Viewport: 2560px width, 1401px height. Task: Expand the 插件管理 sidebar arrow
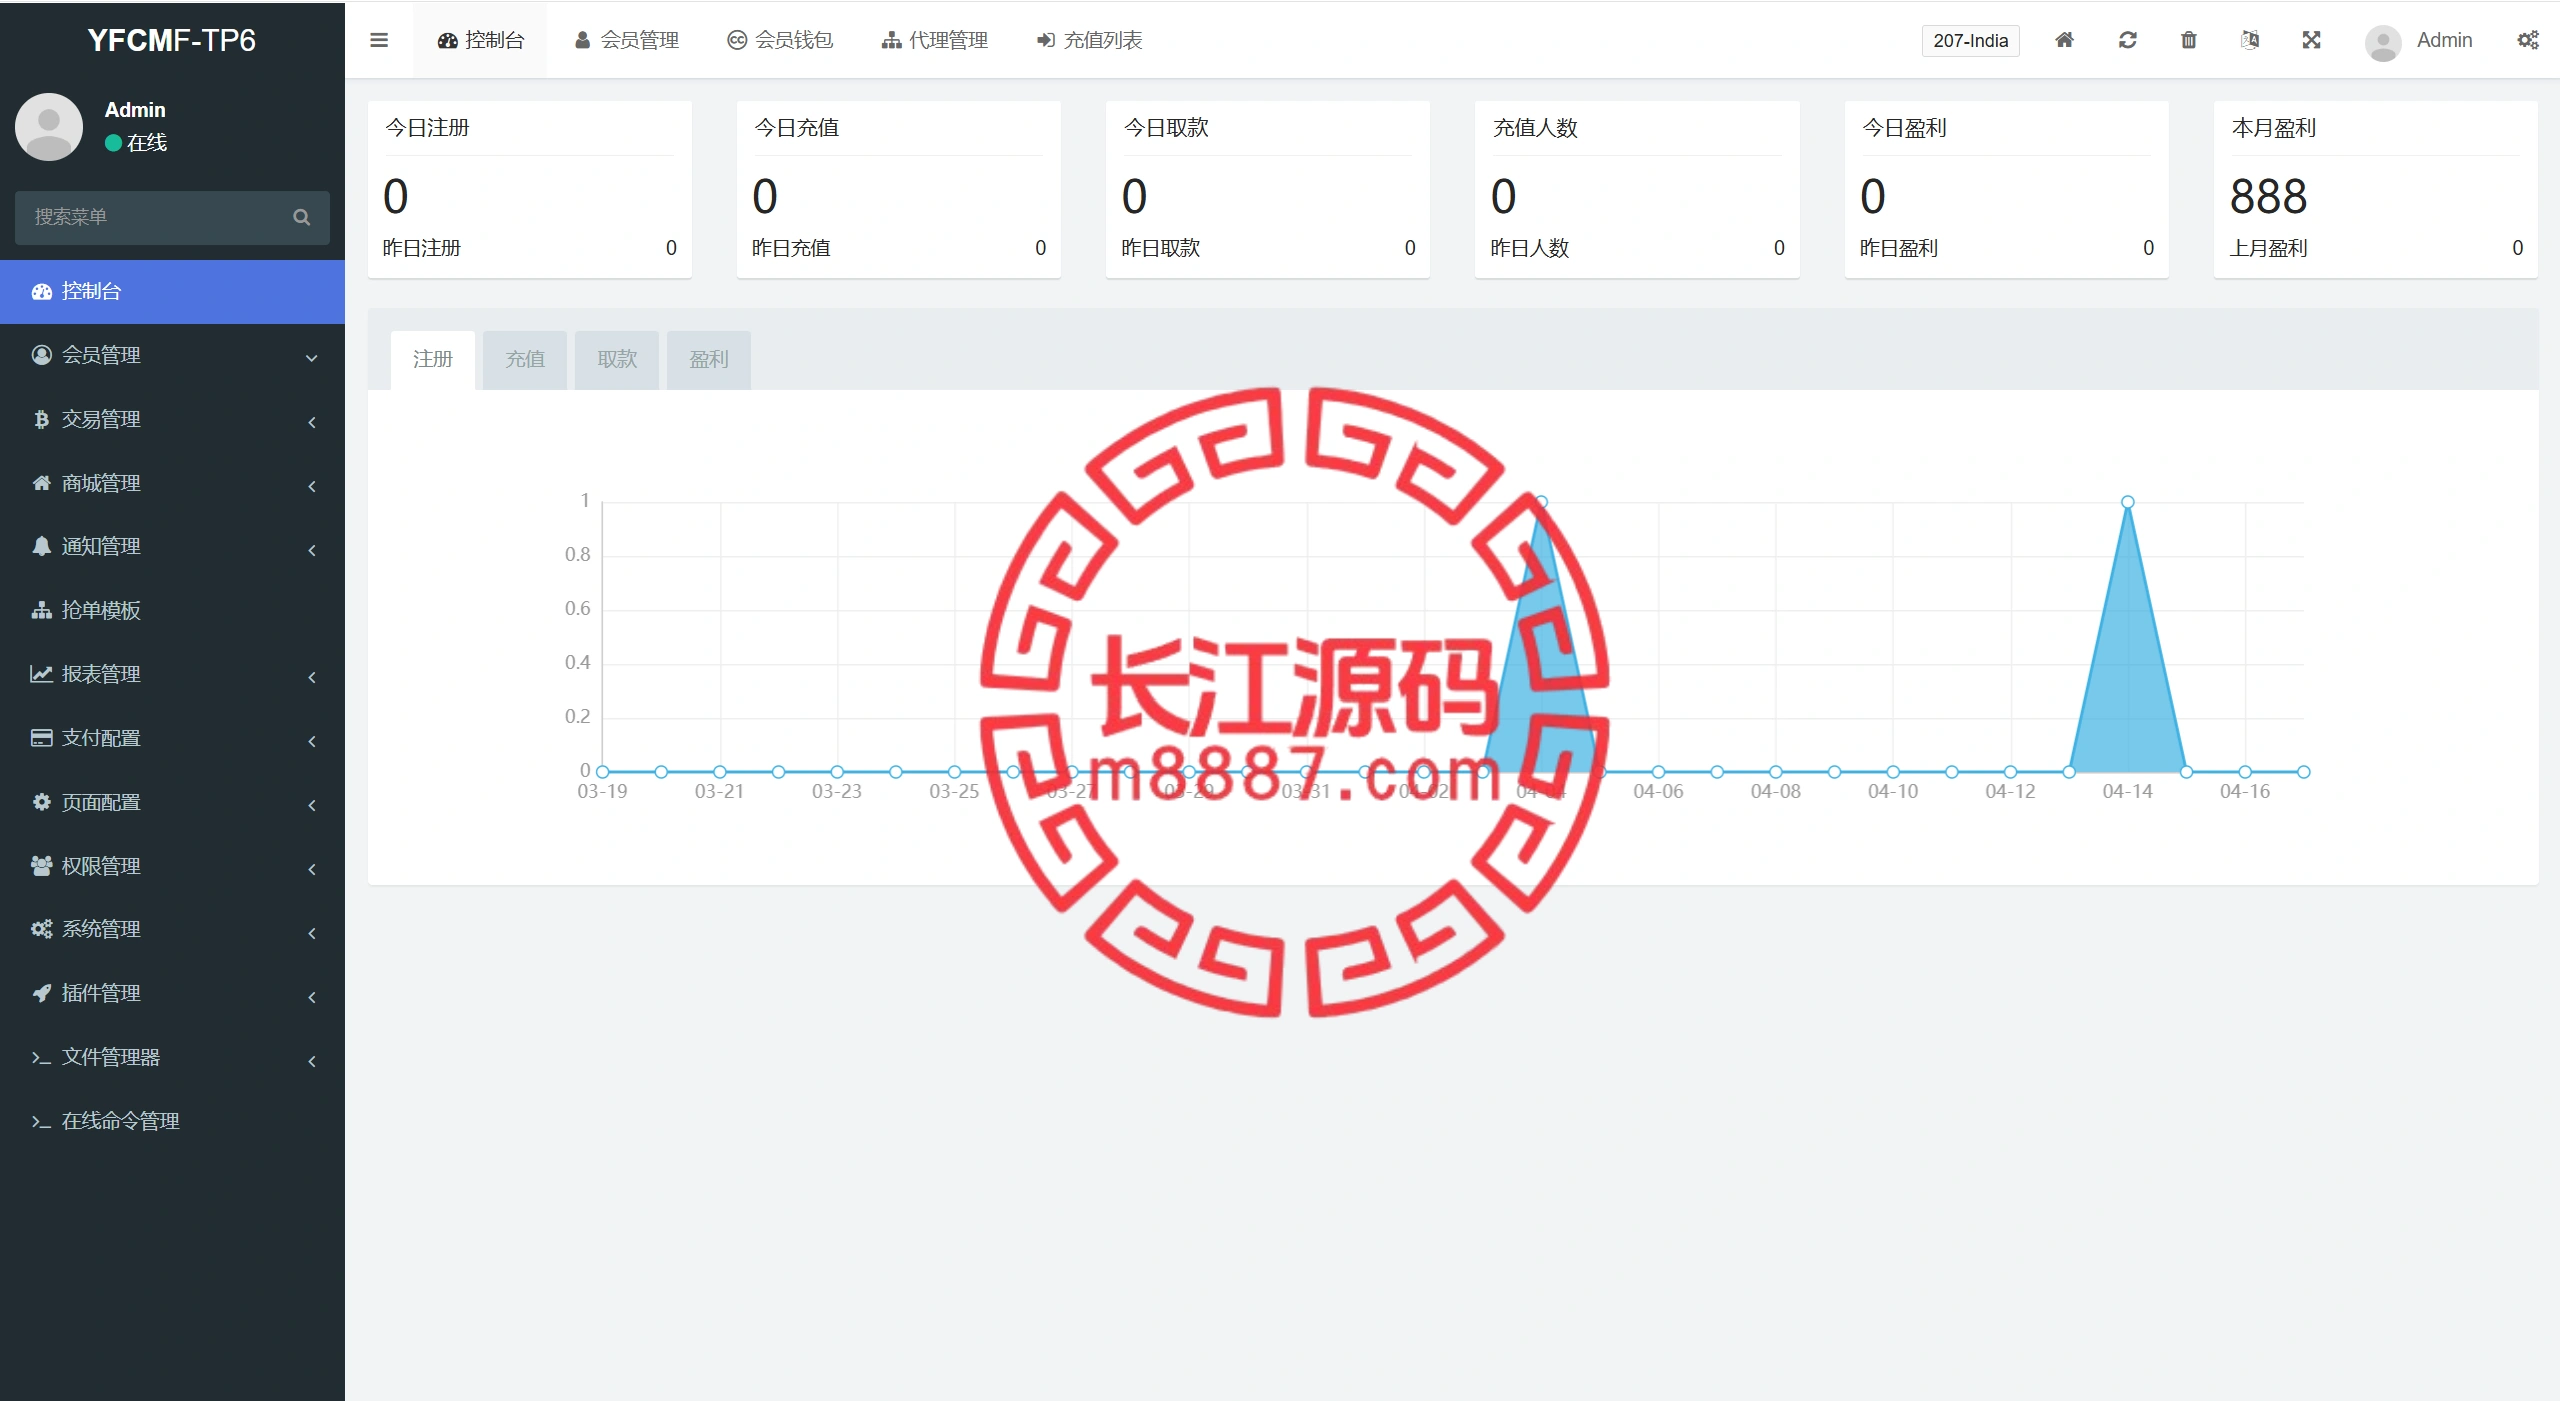pos(312,997)
